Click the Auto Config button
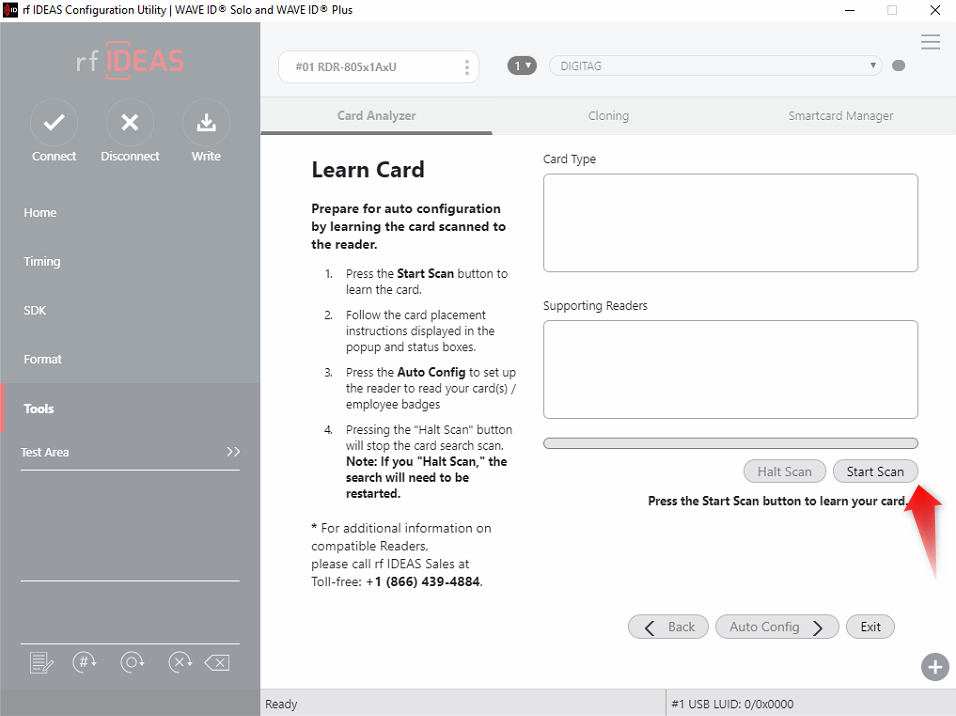This screenshot has height=716, width=956. (777, 627)
